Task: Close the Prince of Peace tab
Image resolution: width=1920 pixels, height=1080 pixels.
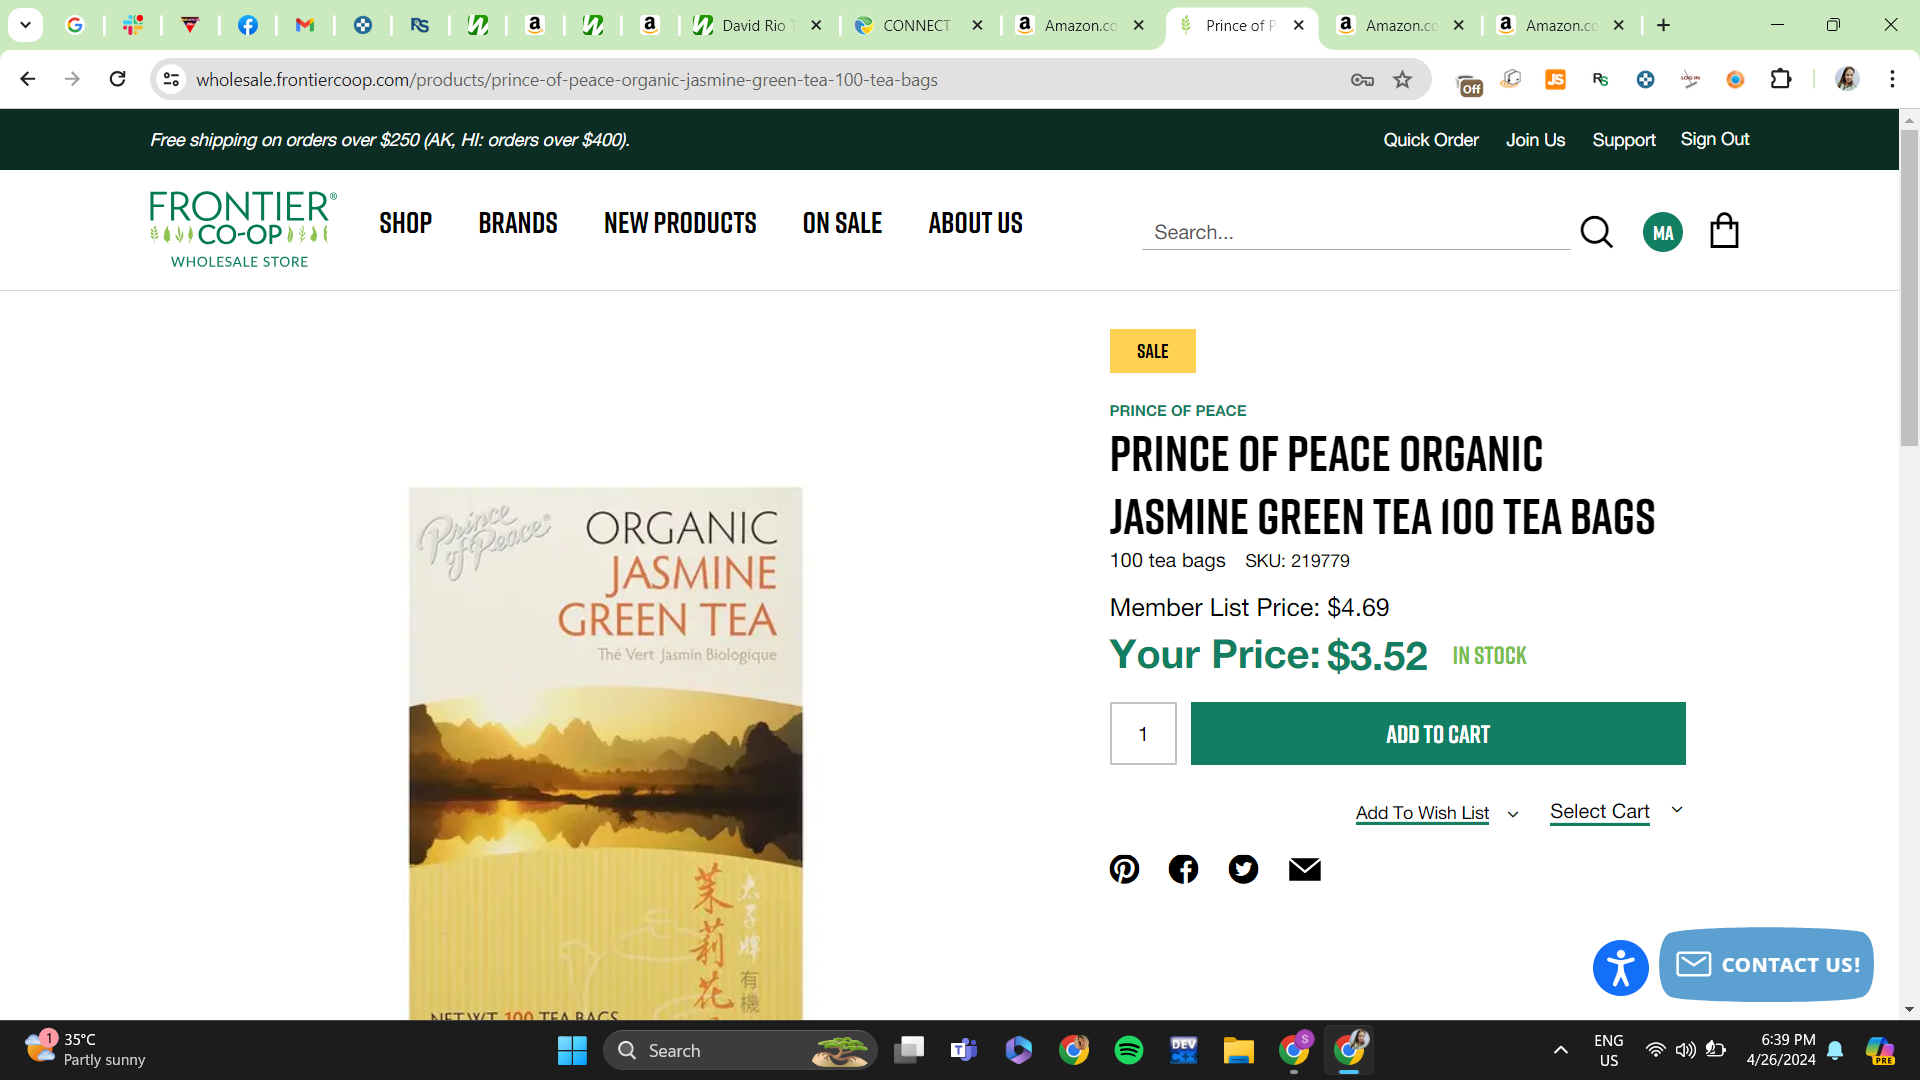Action: 1298,25
